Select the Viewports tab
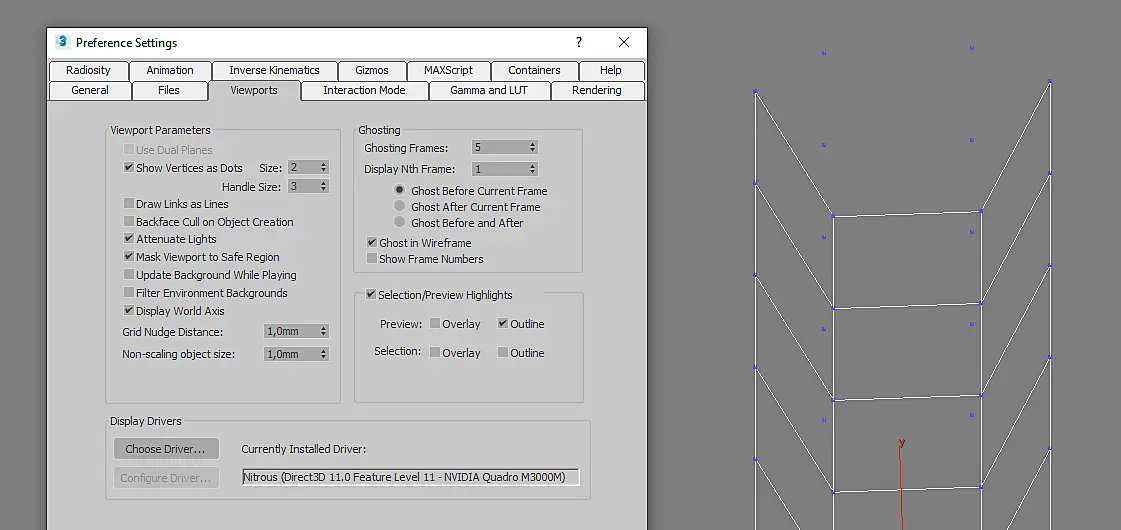This screenshot has width=1121, height=530. [x=254, y=90]
